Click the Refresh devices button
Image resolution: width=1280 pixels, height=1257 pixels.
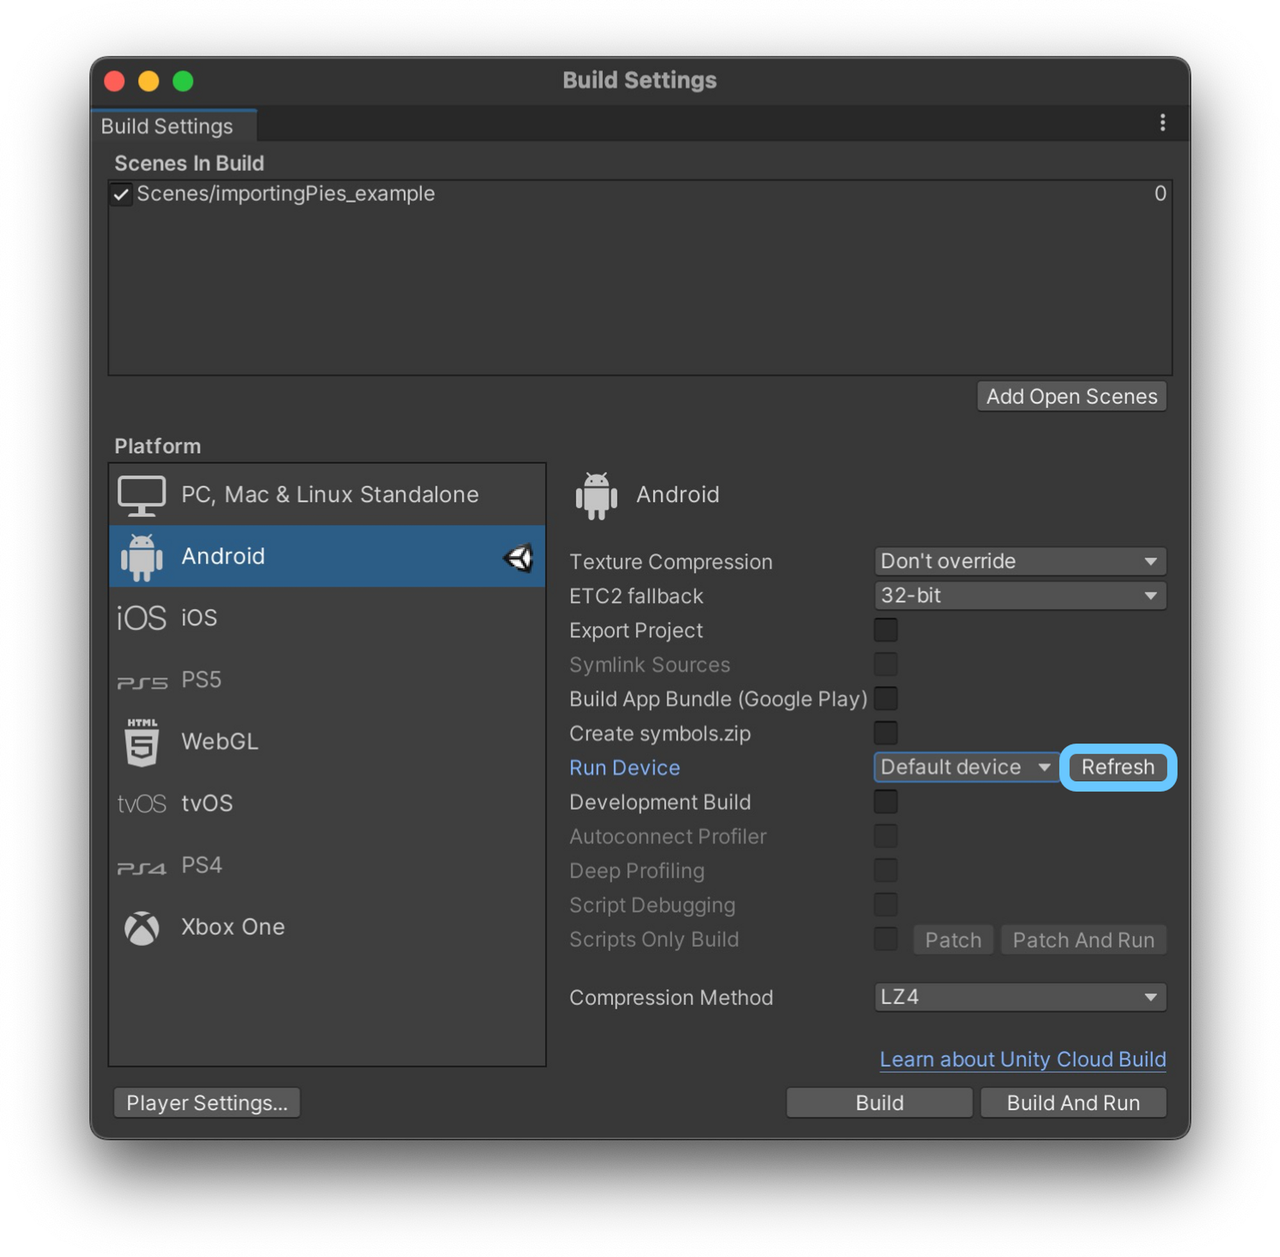point(1118,767)
